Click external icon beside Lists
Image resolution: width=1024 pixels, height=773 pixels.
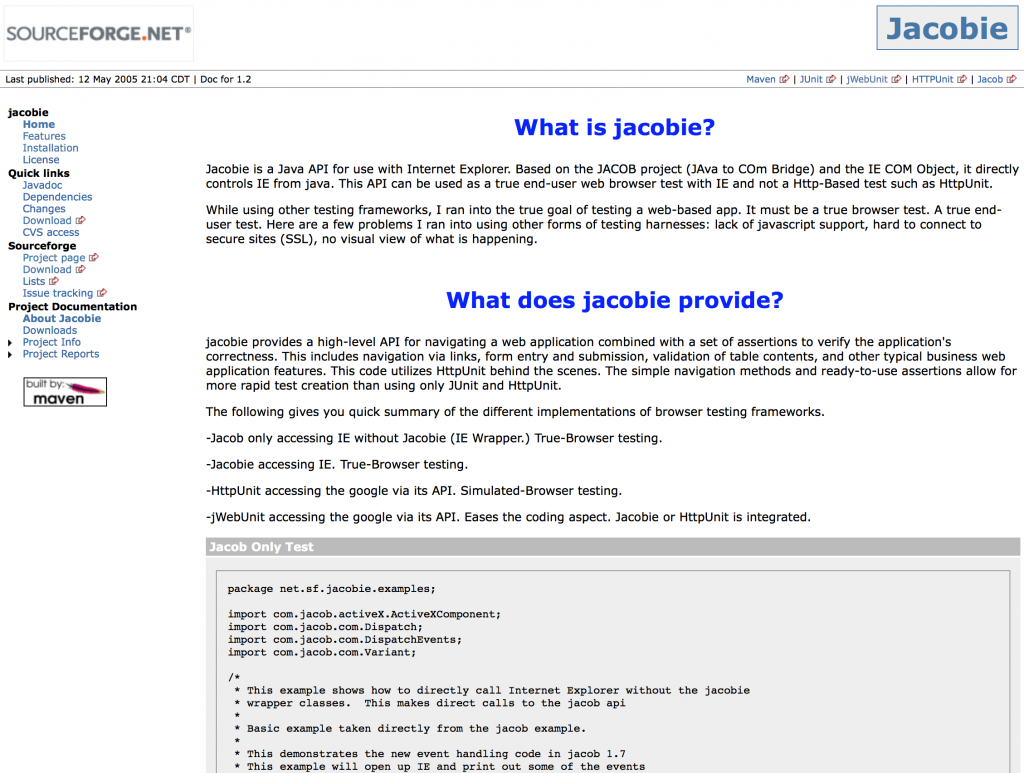[x=54, y=281]
